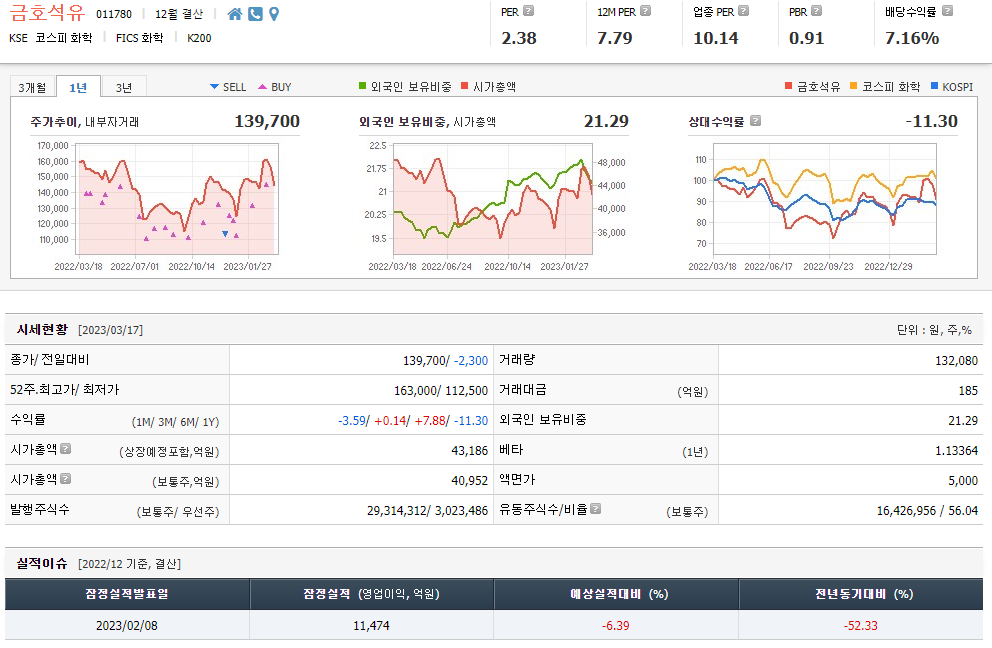This screenshot has height=648, width=992.
Task: Click the 베타 value 1.13364
Action: pyautogui.click(x=957, y=450)
